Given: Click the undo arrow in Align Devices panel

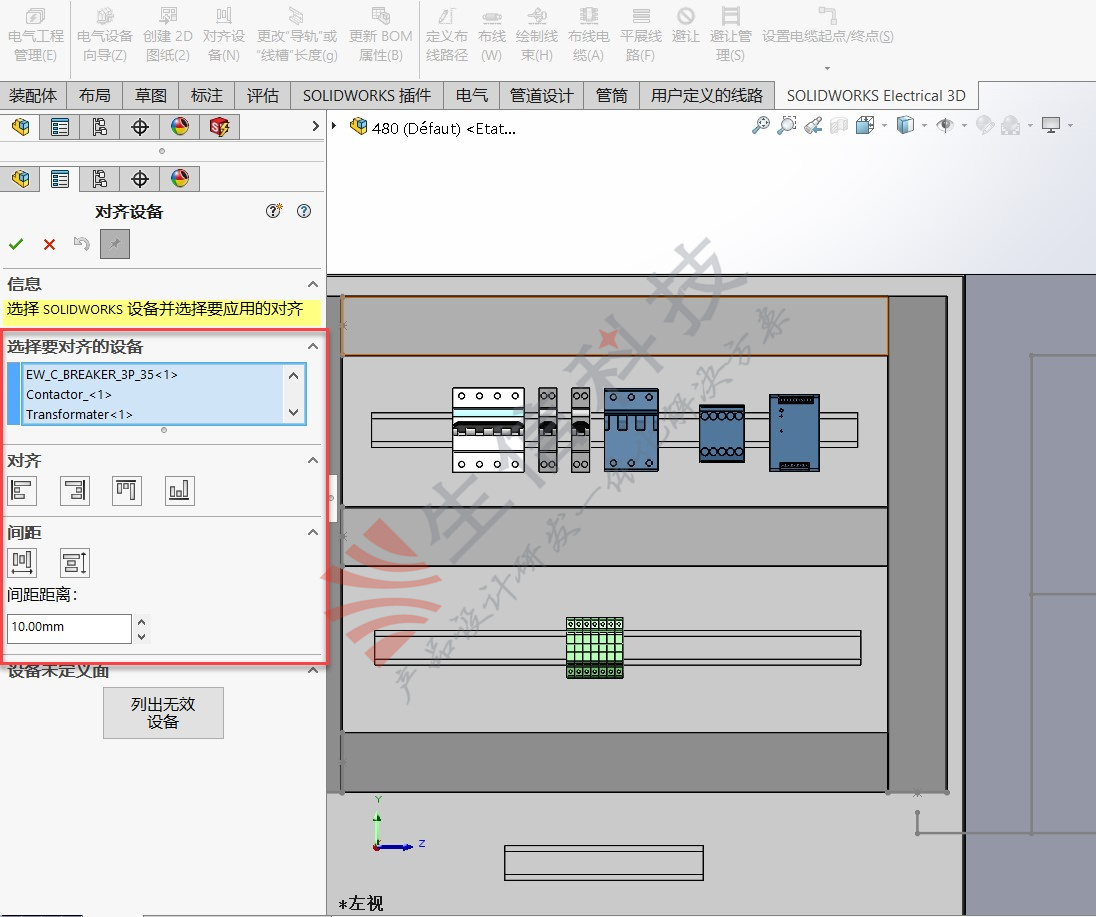Looking at the screenshot, I should coord(82,243).
